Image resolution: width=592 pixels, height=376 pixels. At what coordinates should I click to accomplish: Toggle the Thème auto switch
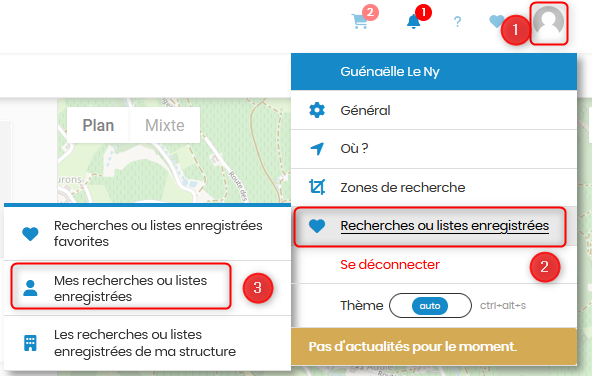coord(430,305)
